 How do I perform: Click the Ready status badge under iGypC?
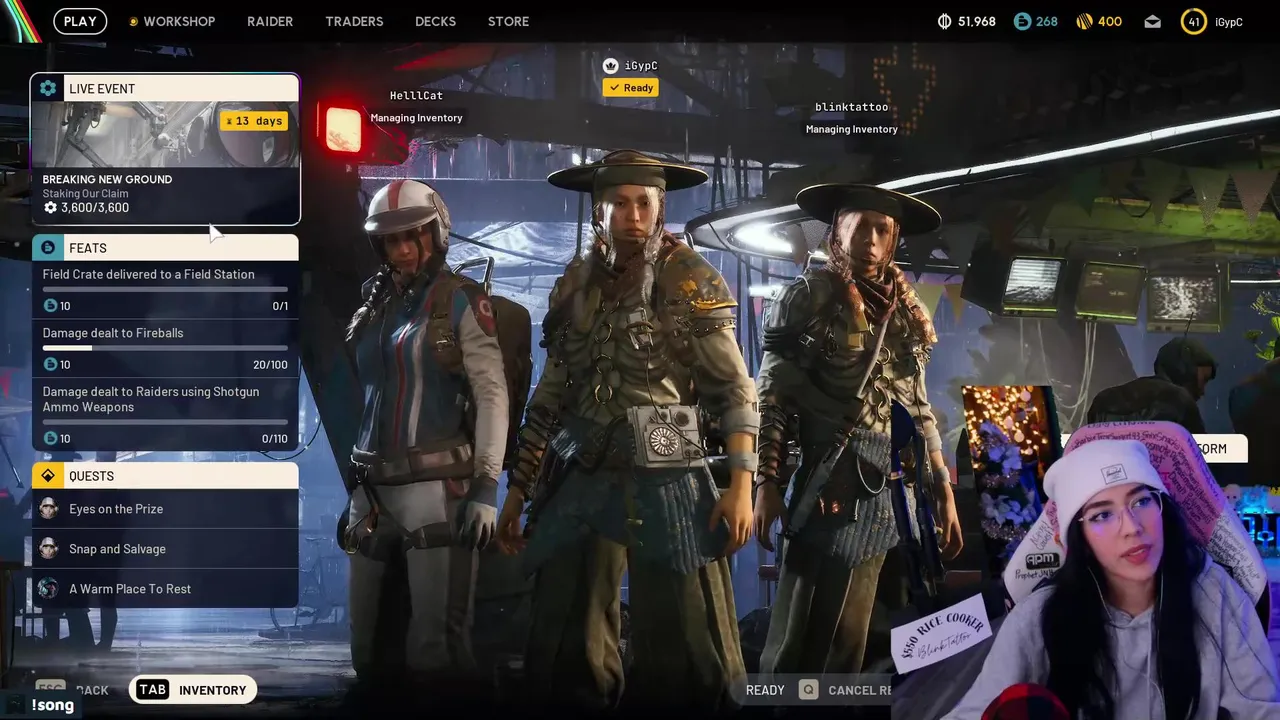(x=631, y=88)
